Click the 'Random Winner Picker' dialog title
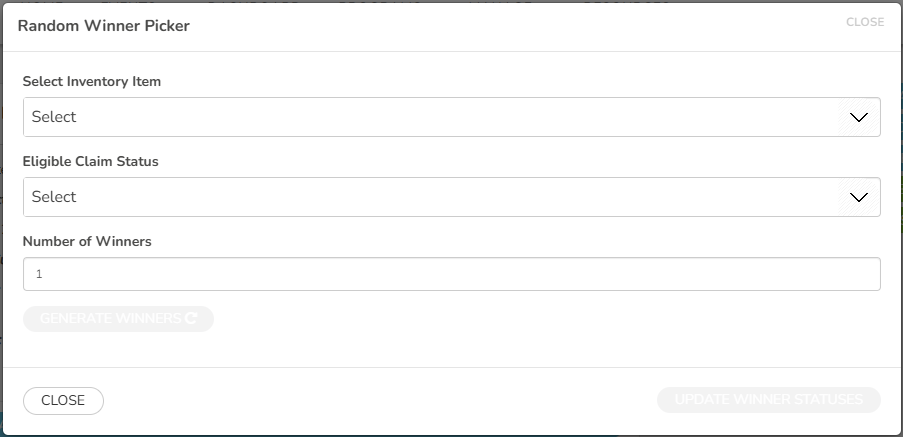 104,26
